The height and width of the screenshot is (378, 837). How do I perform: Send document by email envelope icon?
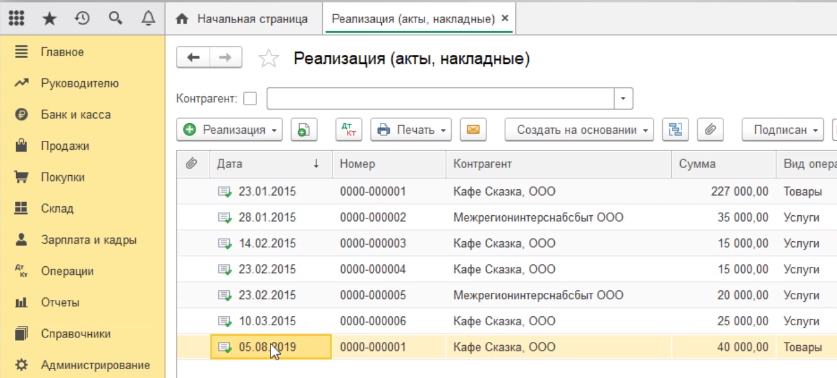pyautogui.click(x=473, y=130)
